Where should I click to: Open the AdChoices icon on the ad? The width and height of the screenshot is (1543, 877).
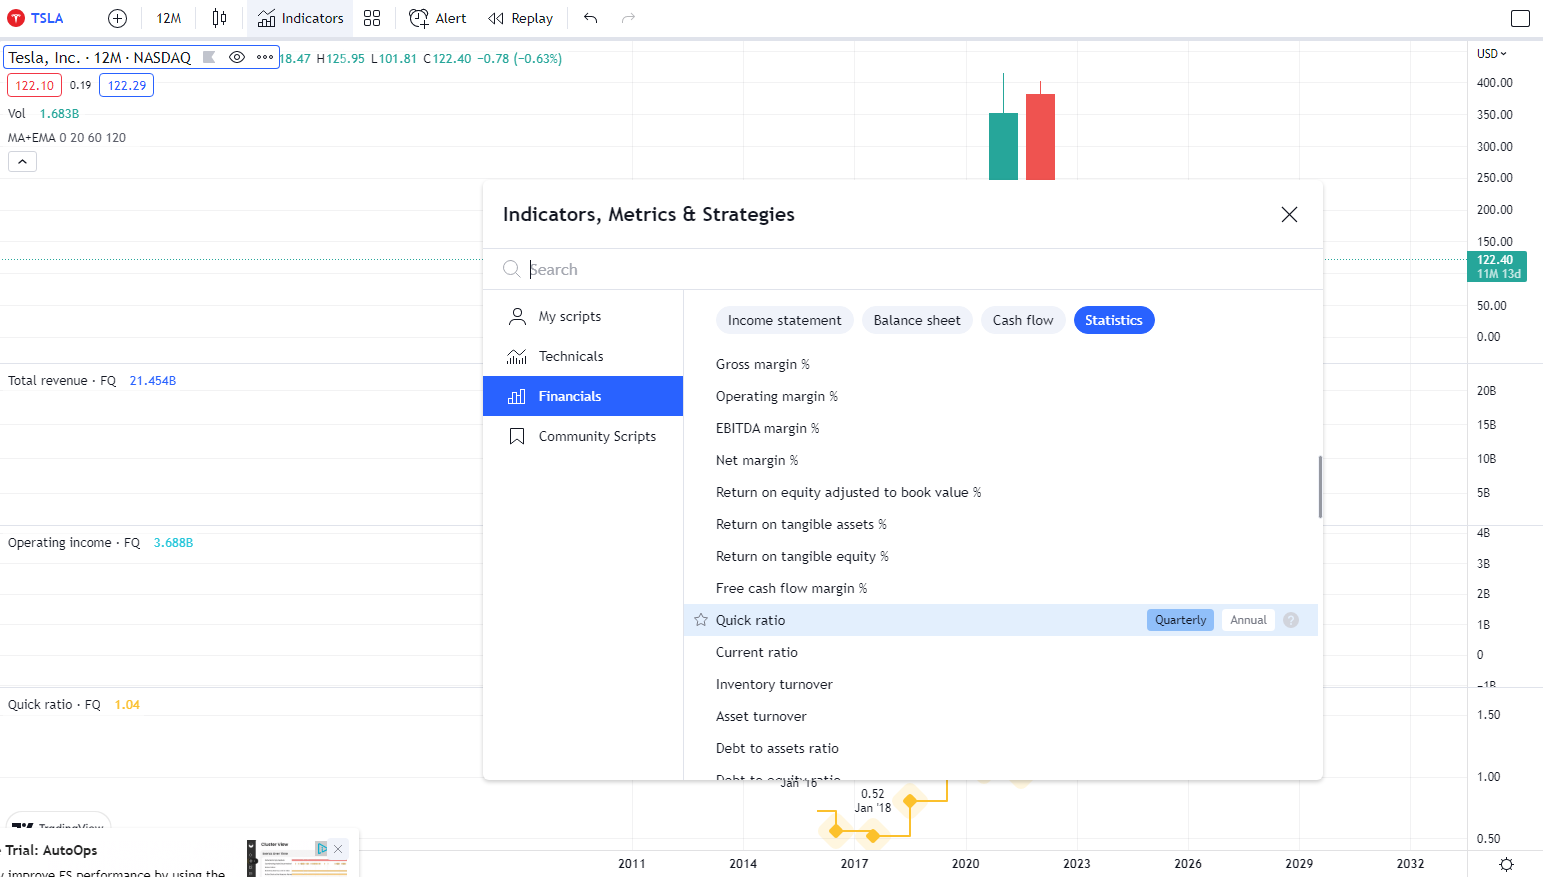(x=322, y=849)
